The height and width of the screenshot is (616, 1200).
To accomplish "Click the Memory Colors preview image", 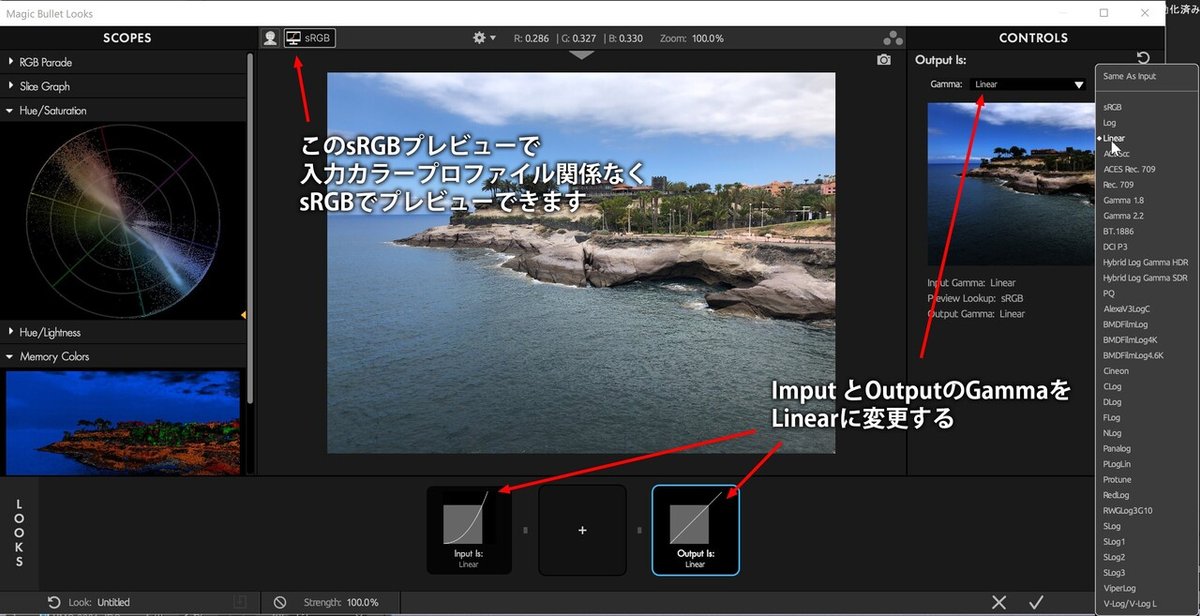I will 123,423.
